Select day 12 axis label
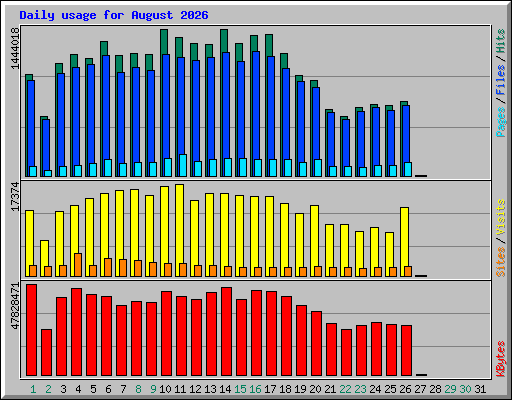This screenshot has height=400, width=512. click(195, 389)
